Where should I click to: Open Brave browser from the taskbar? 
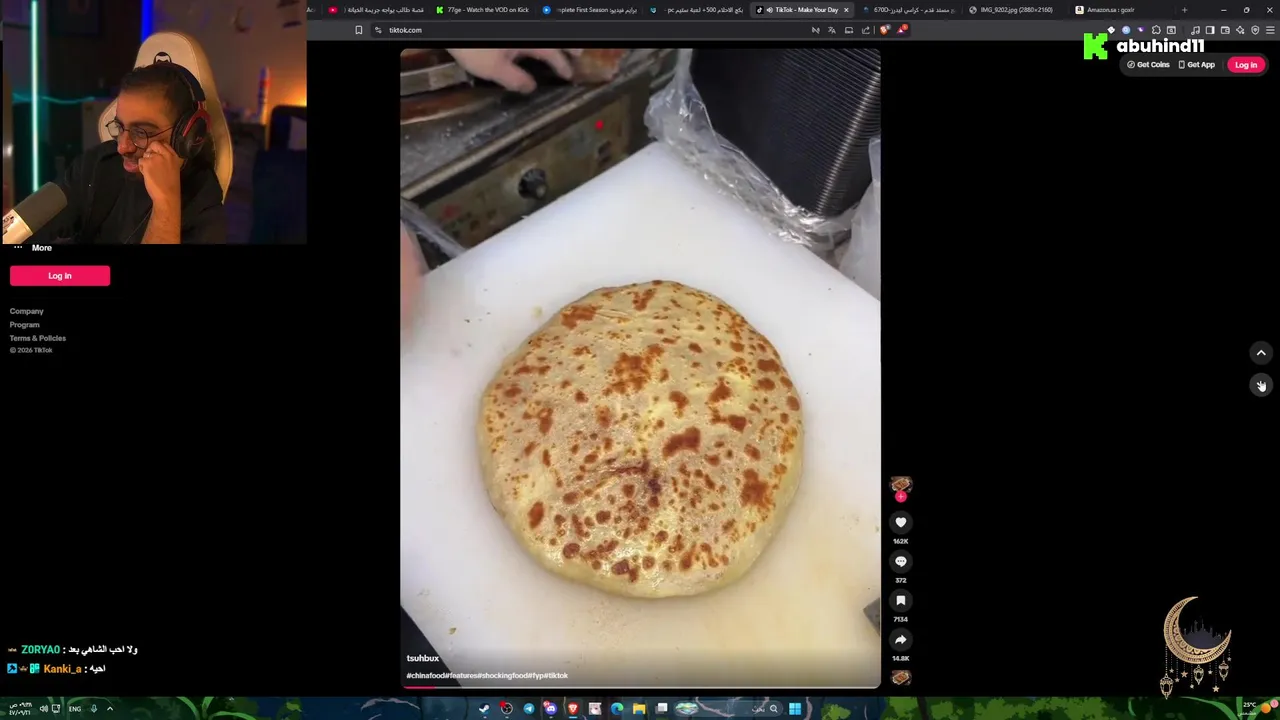[x=572, y=709]
